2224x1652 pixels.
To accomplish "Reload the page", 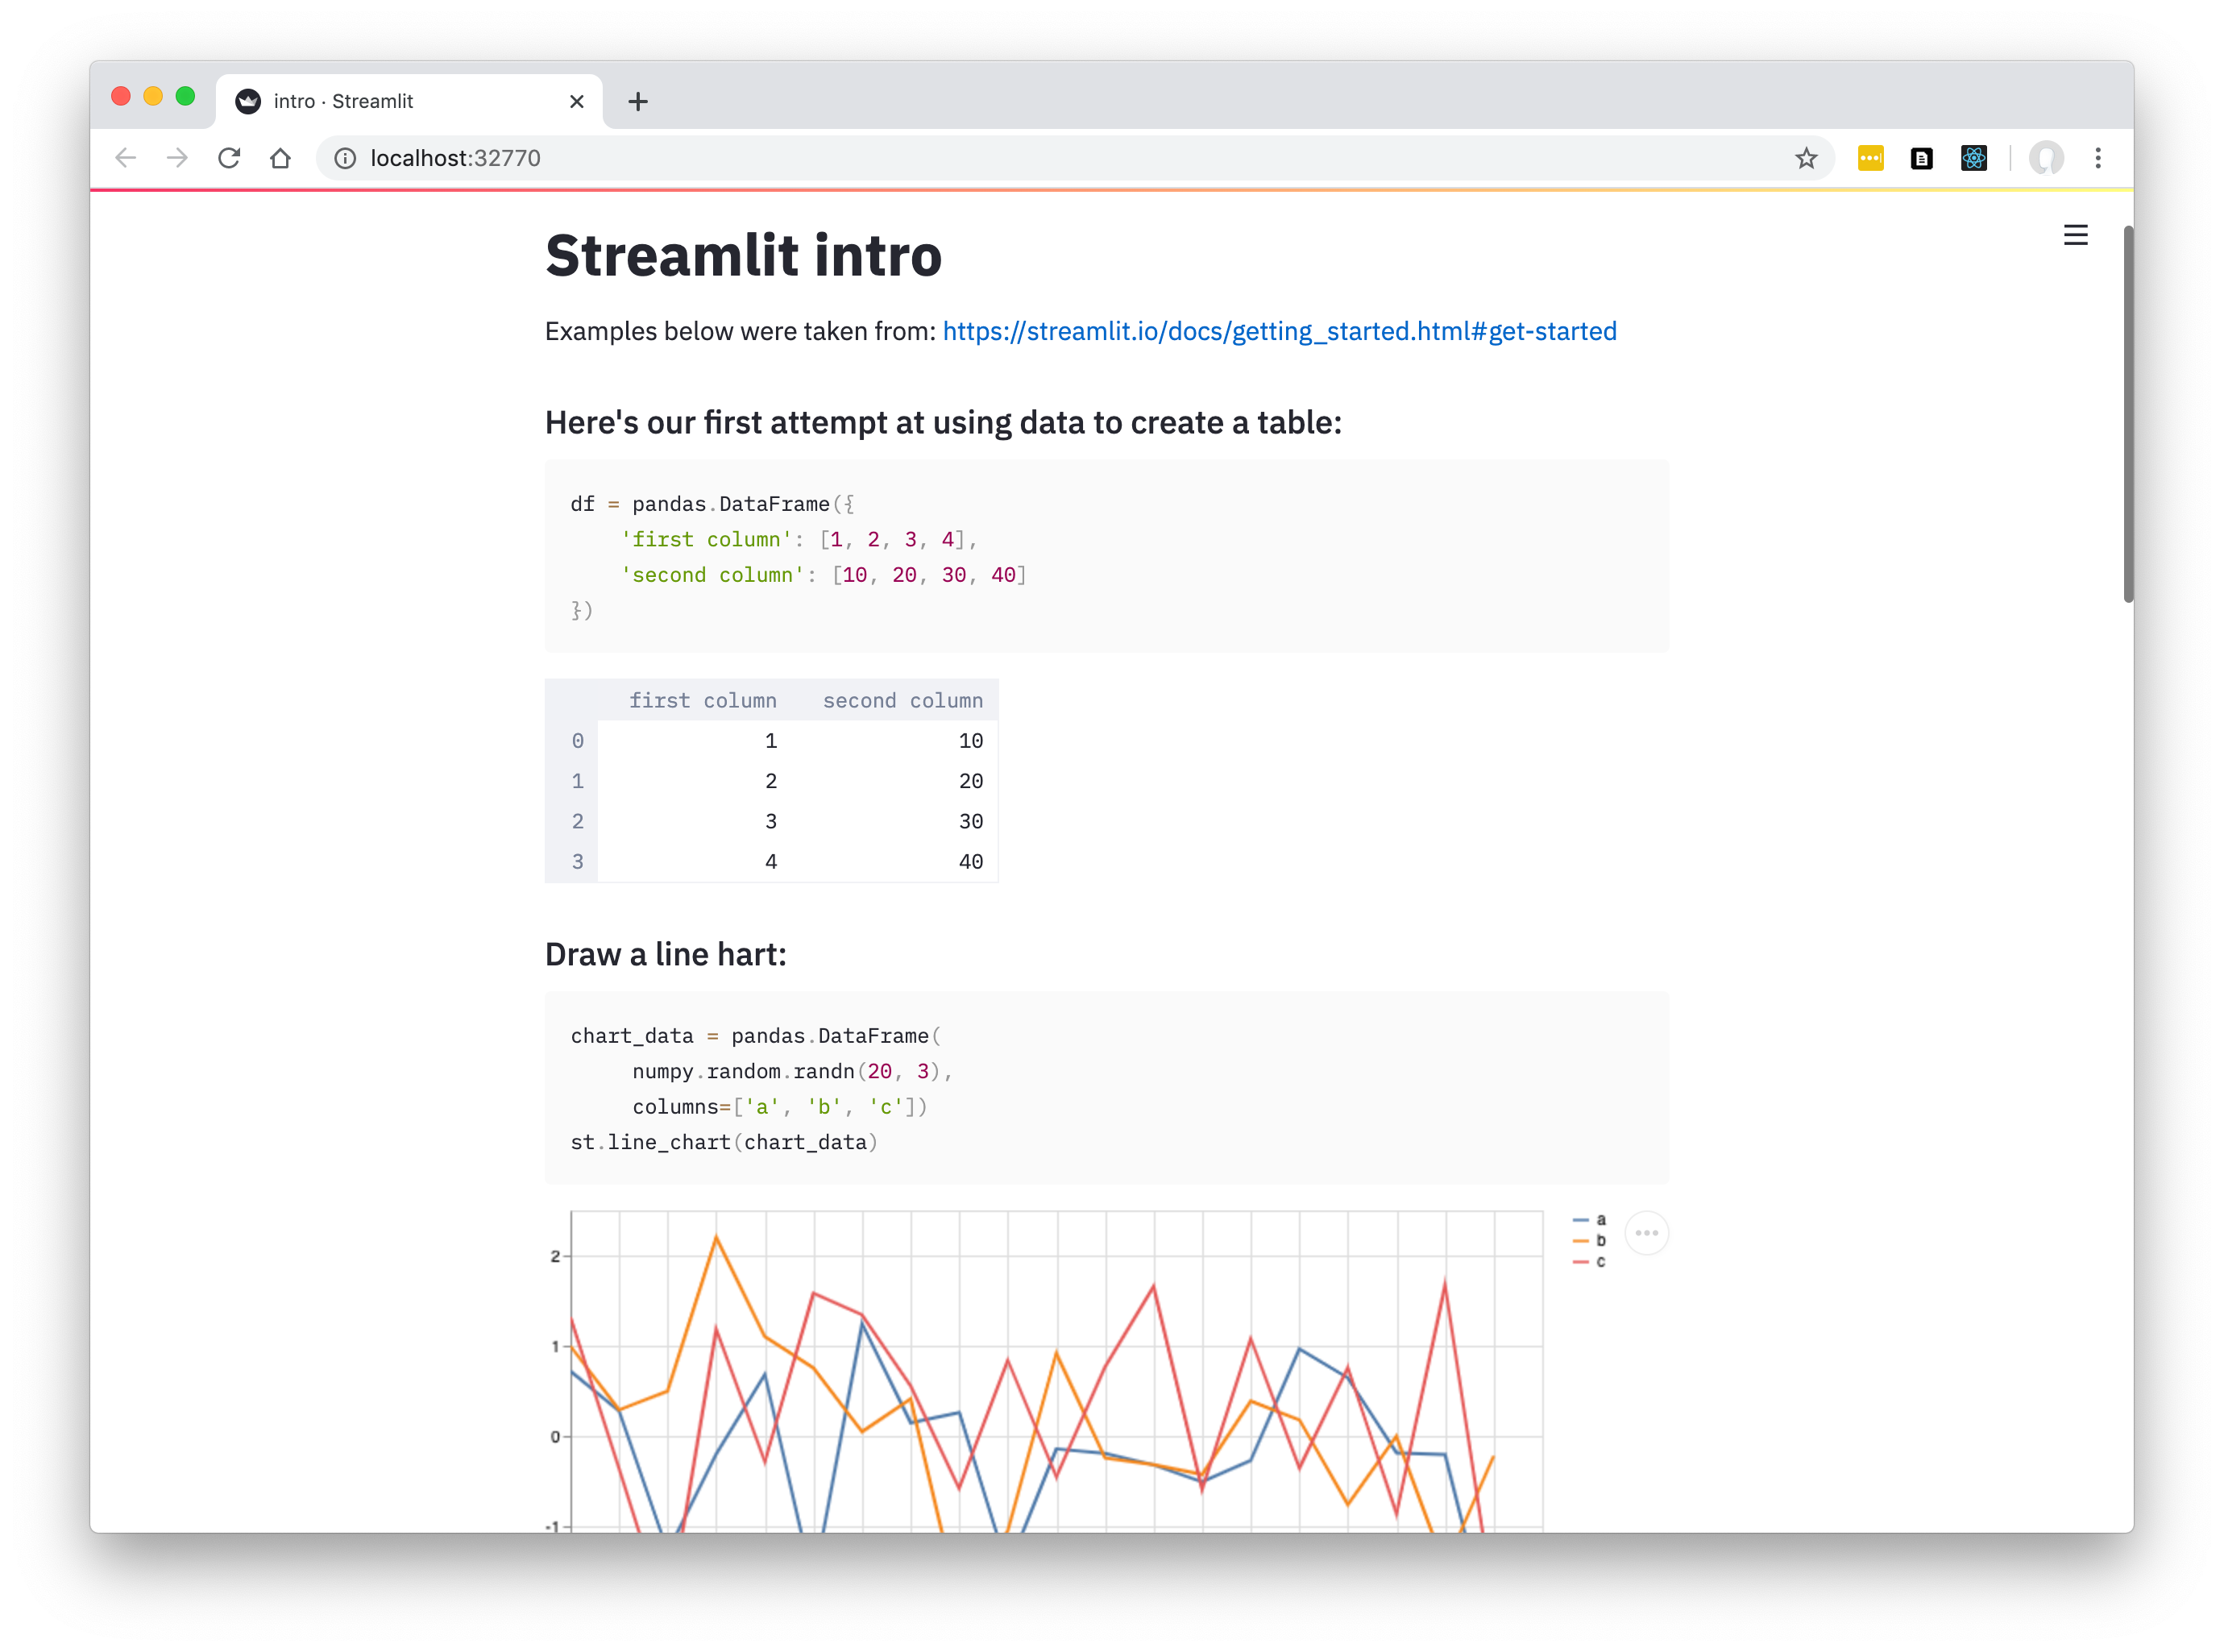I will tap(229, 158).
